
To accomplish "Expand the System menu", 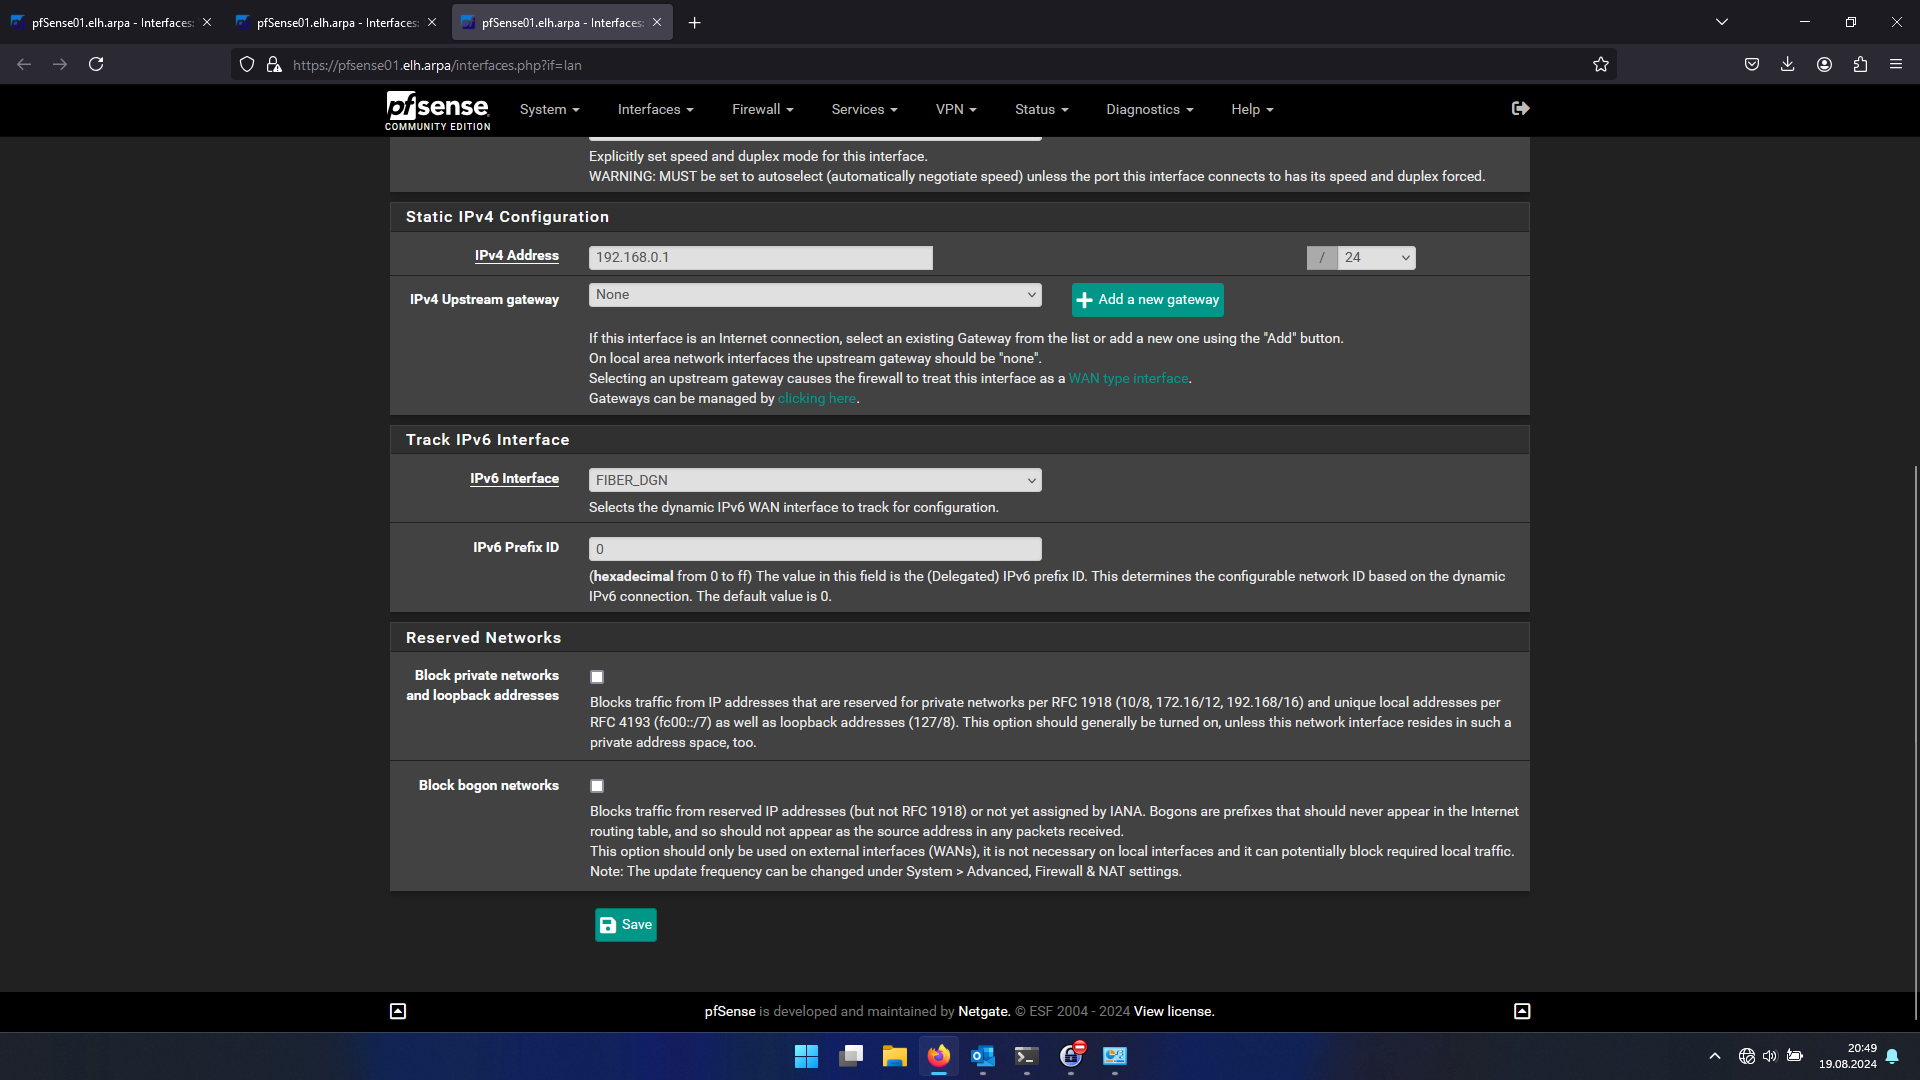I will pyautogui.click(x=549, y=109).
